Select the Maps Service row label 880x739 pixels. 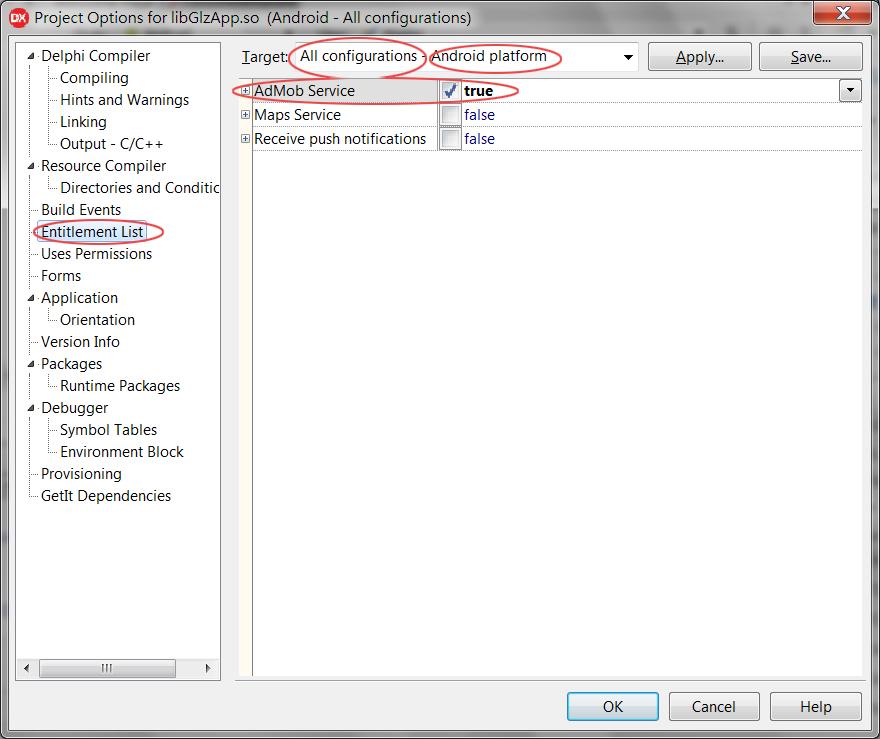[297, 114]
